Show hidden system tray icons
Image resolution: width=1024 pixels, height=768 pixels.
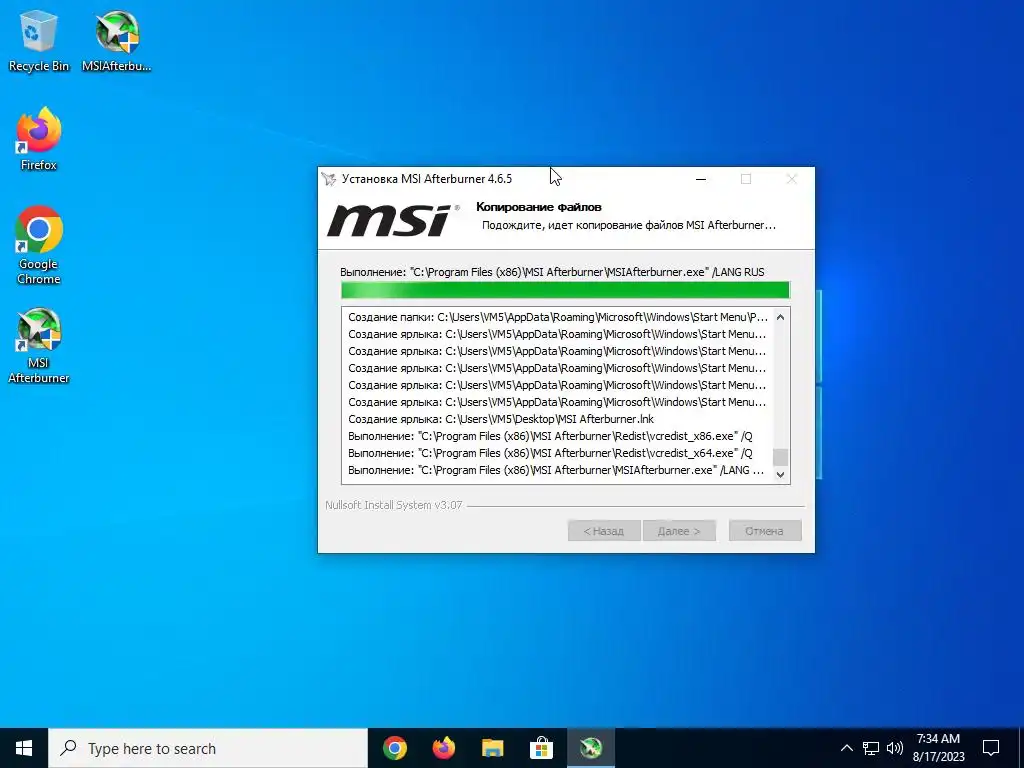(846, 748)
